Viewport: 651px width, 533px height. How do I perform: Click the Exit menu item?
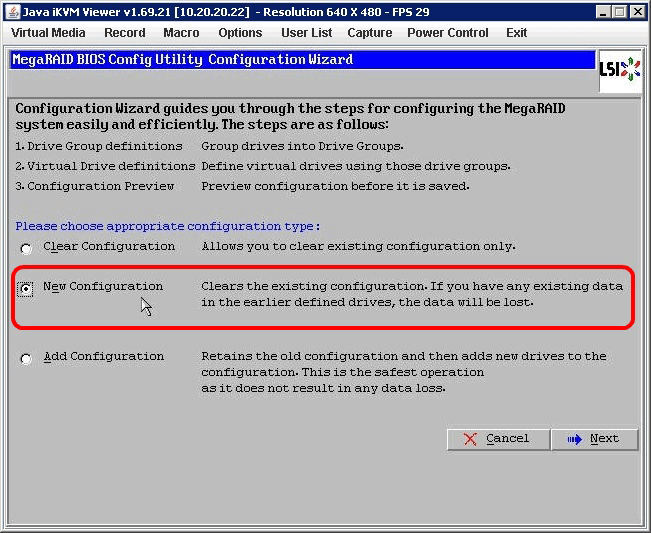[516, 33]
